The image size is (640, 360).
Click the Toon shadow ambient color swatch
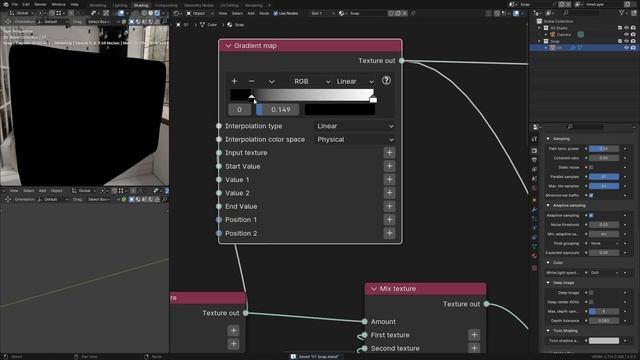[x=604, y=340]
